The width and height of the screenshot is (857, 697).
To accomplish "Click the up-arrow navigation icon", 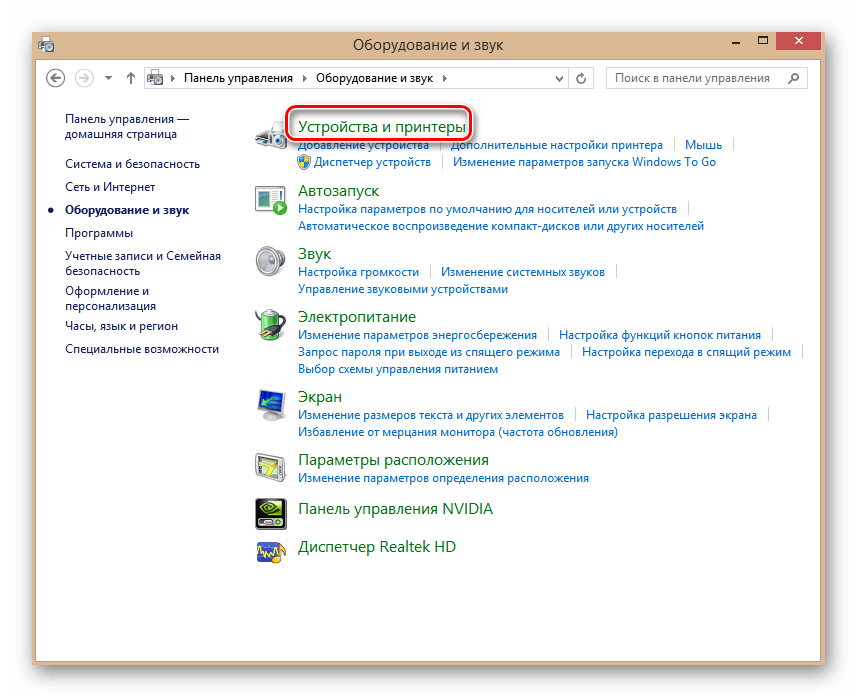I will (131, 77).
